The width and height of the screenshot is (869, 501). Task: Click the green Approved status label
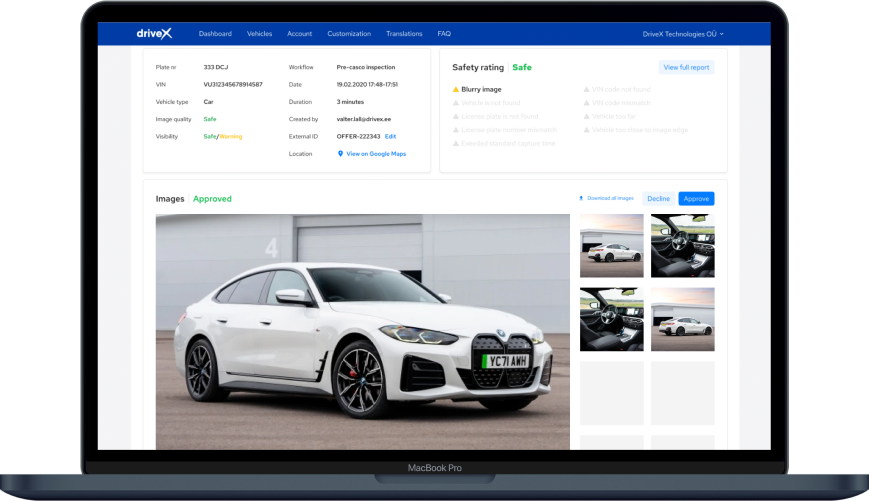click(212, 199)
